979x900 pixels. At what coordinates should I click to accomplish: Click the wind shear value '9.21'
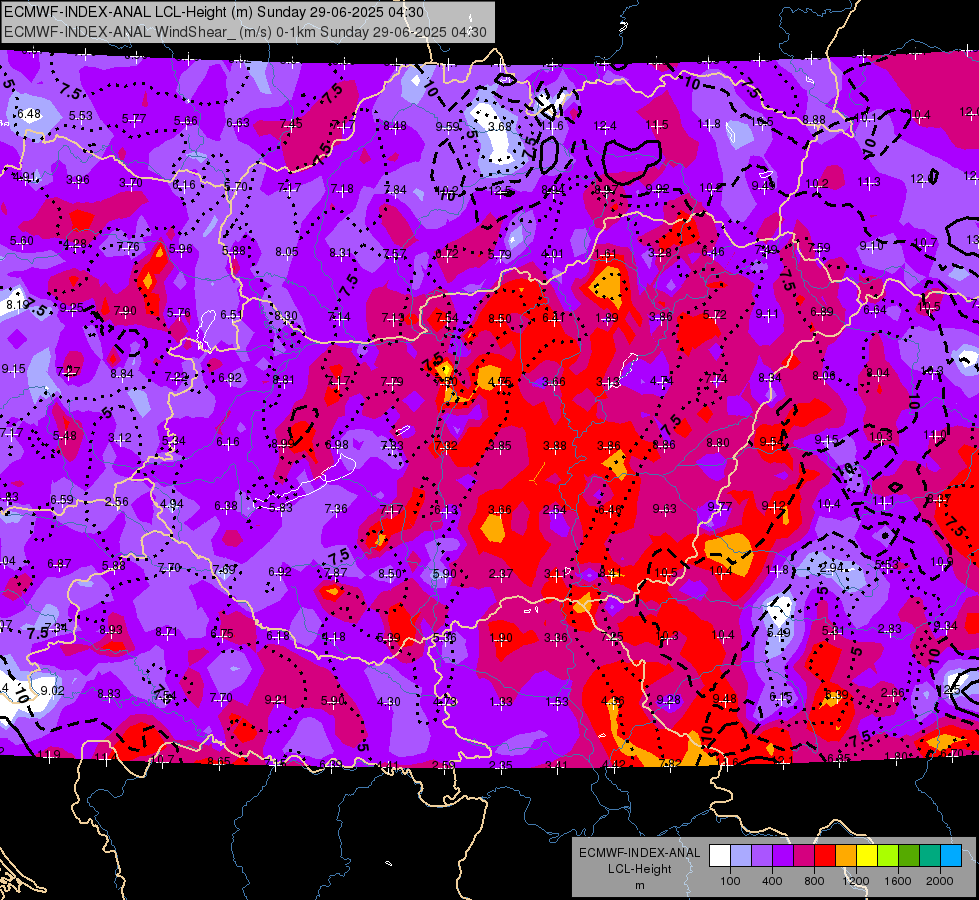point(276,700)
